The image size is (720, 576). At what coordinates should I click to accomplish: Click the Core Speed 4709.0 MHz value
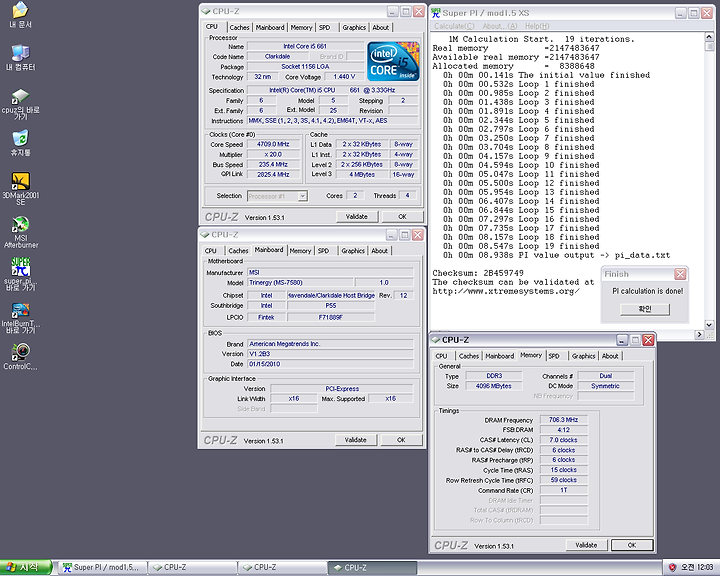click(x=273, y=144)
